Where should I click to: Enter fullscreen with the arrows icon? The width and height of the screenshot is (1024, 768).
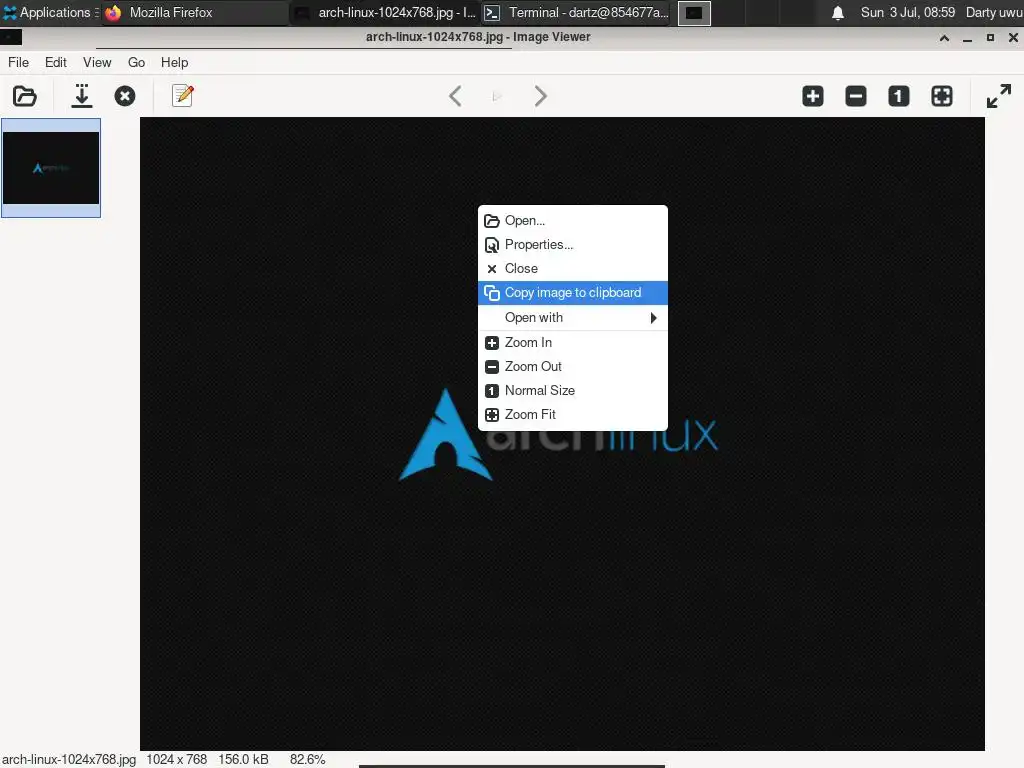point(999,96)
